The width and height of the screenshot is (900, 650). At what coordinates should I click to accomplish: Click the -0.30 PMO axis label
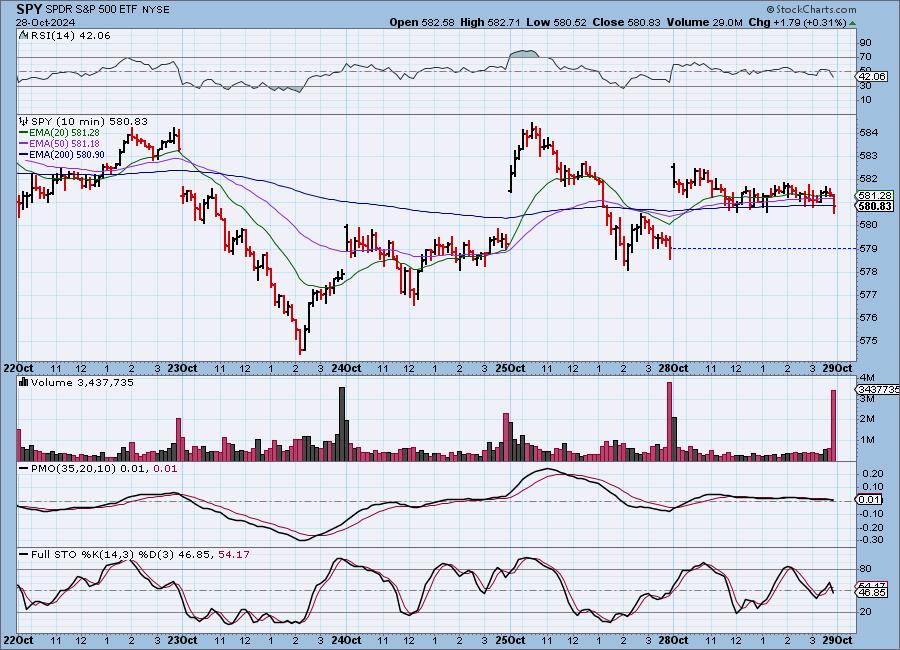871,540
